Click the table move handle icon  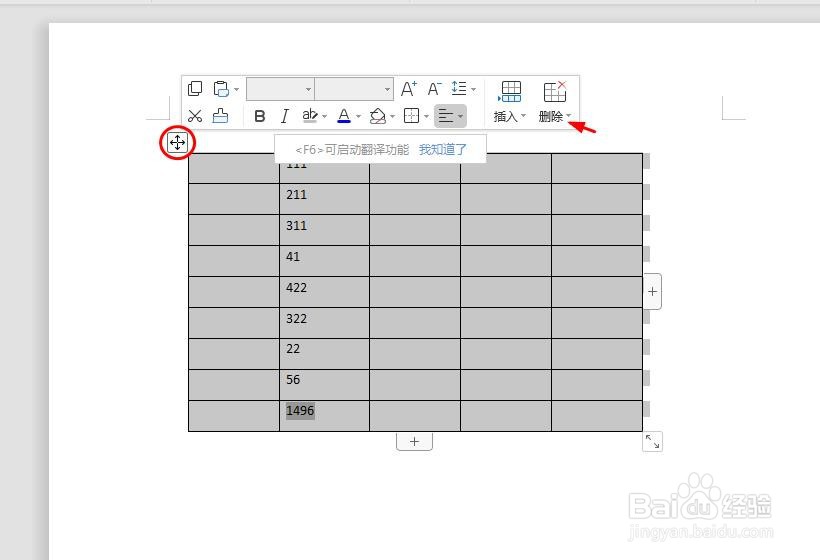pyautogui.click(x=177, y=142)
